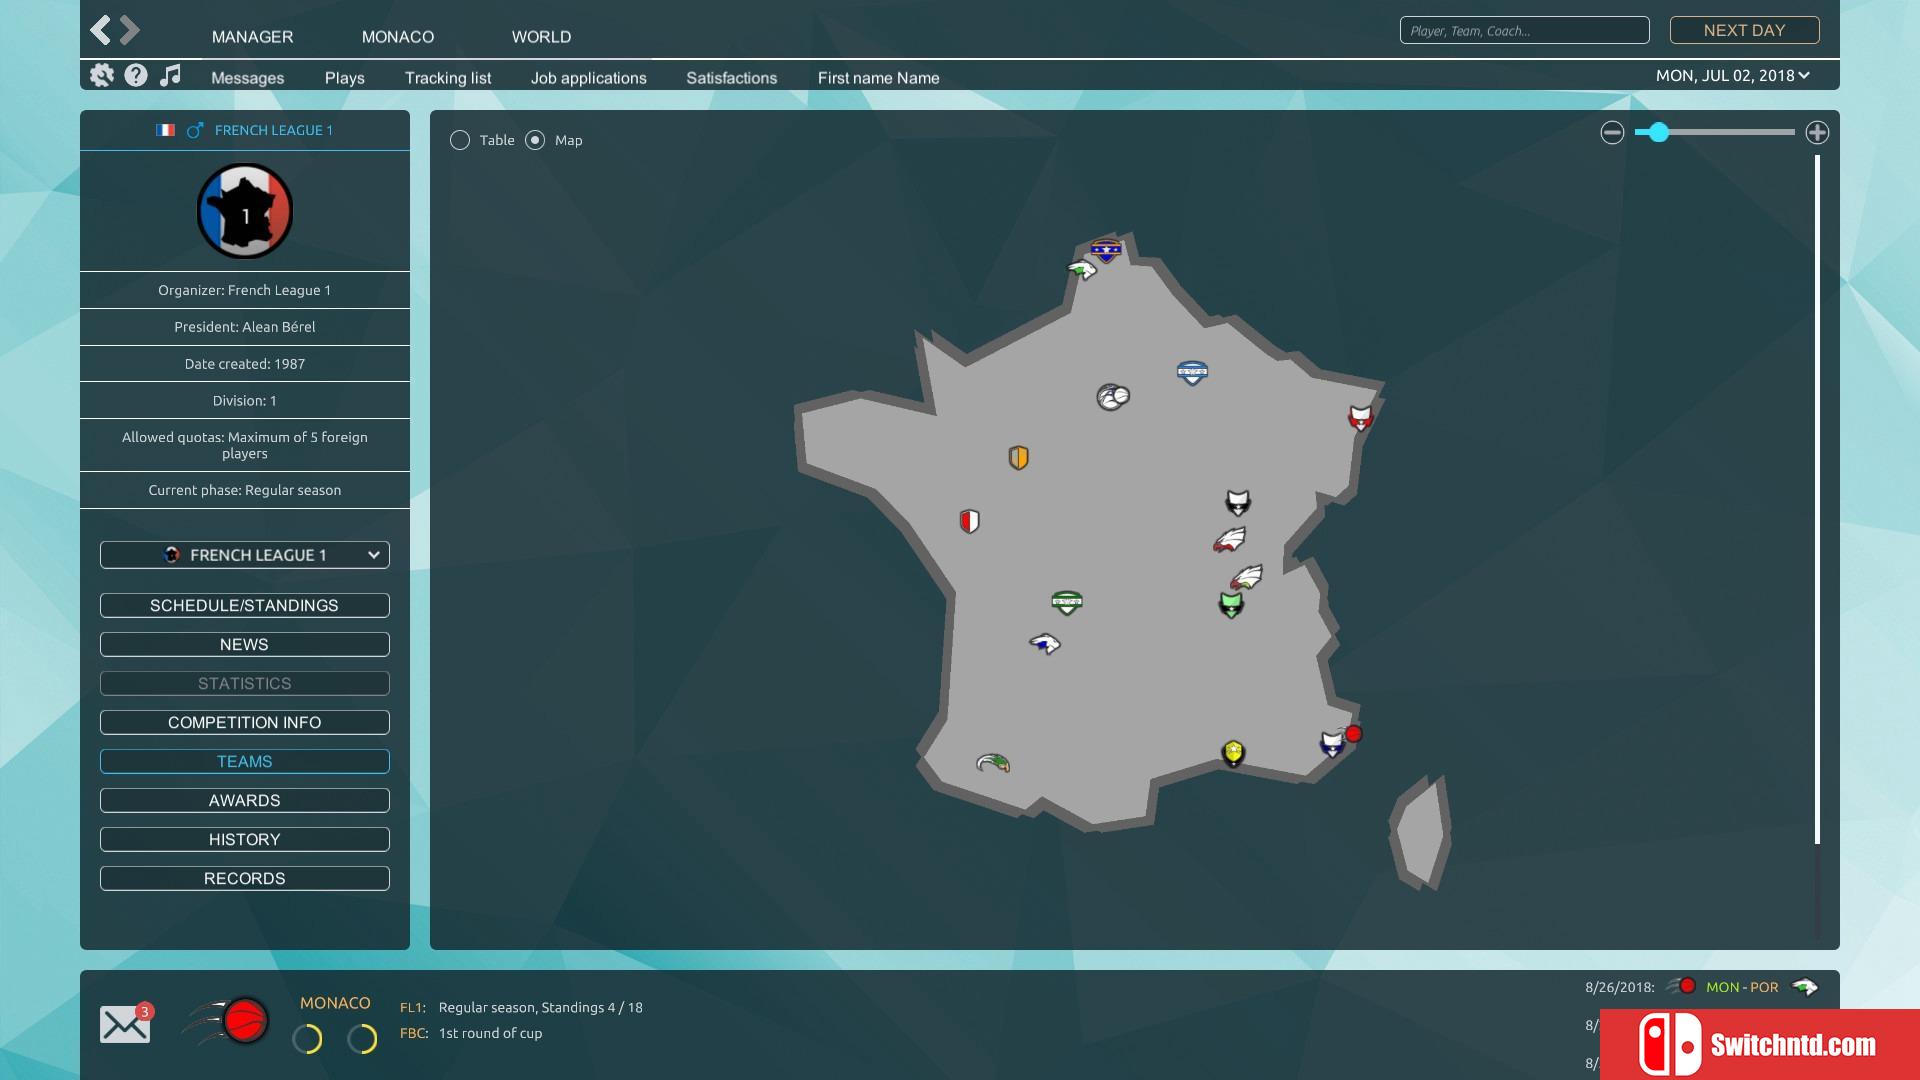Open AWARDS section
The image size is (1920, 1080).
click(x=245, y=800)
